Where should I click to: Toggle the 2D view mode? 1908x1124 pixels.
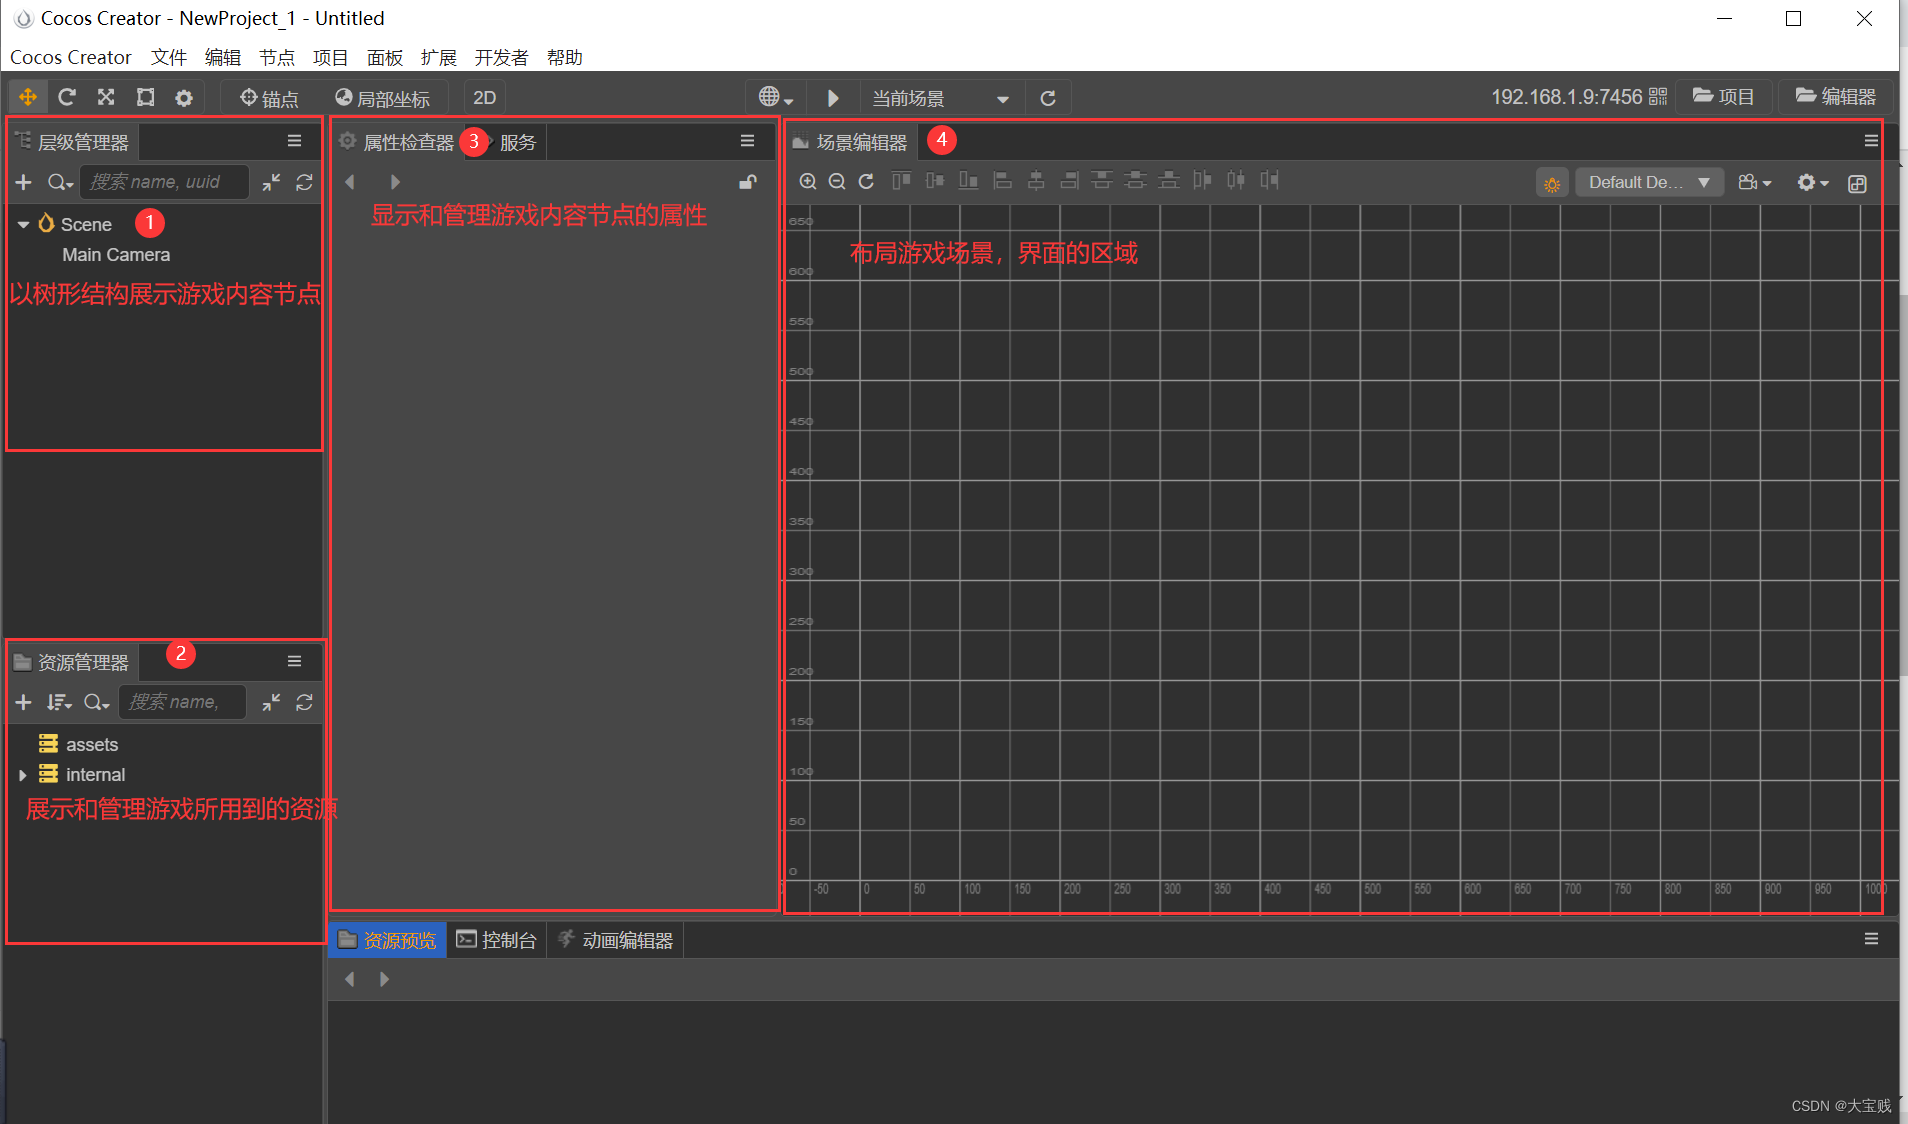485,98
